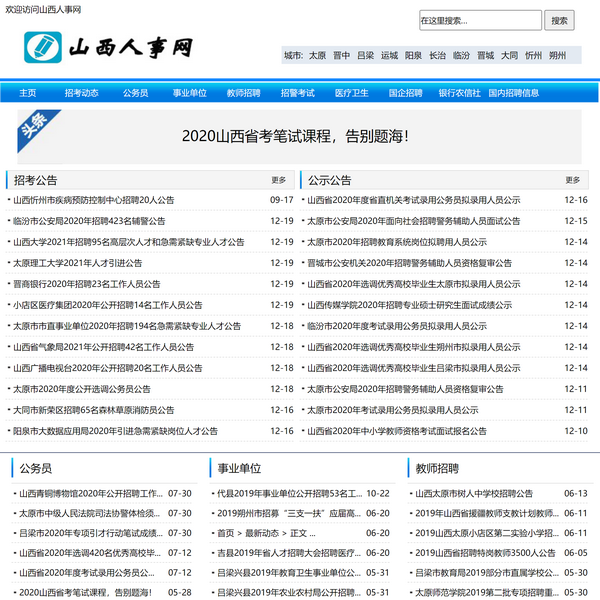Open the 主页 navigation tab
Screen dimensions: 600x600
point(27,93)
